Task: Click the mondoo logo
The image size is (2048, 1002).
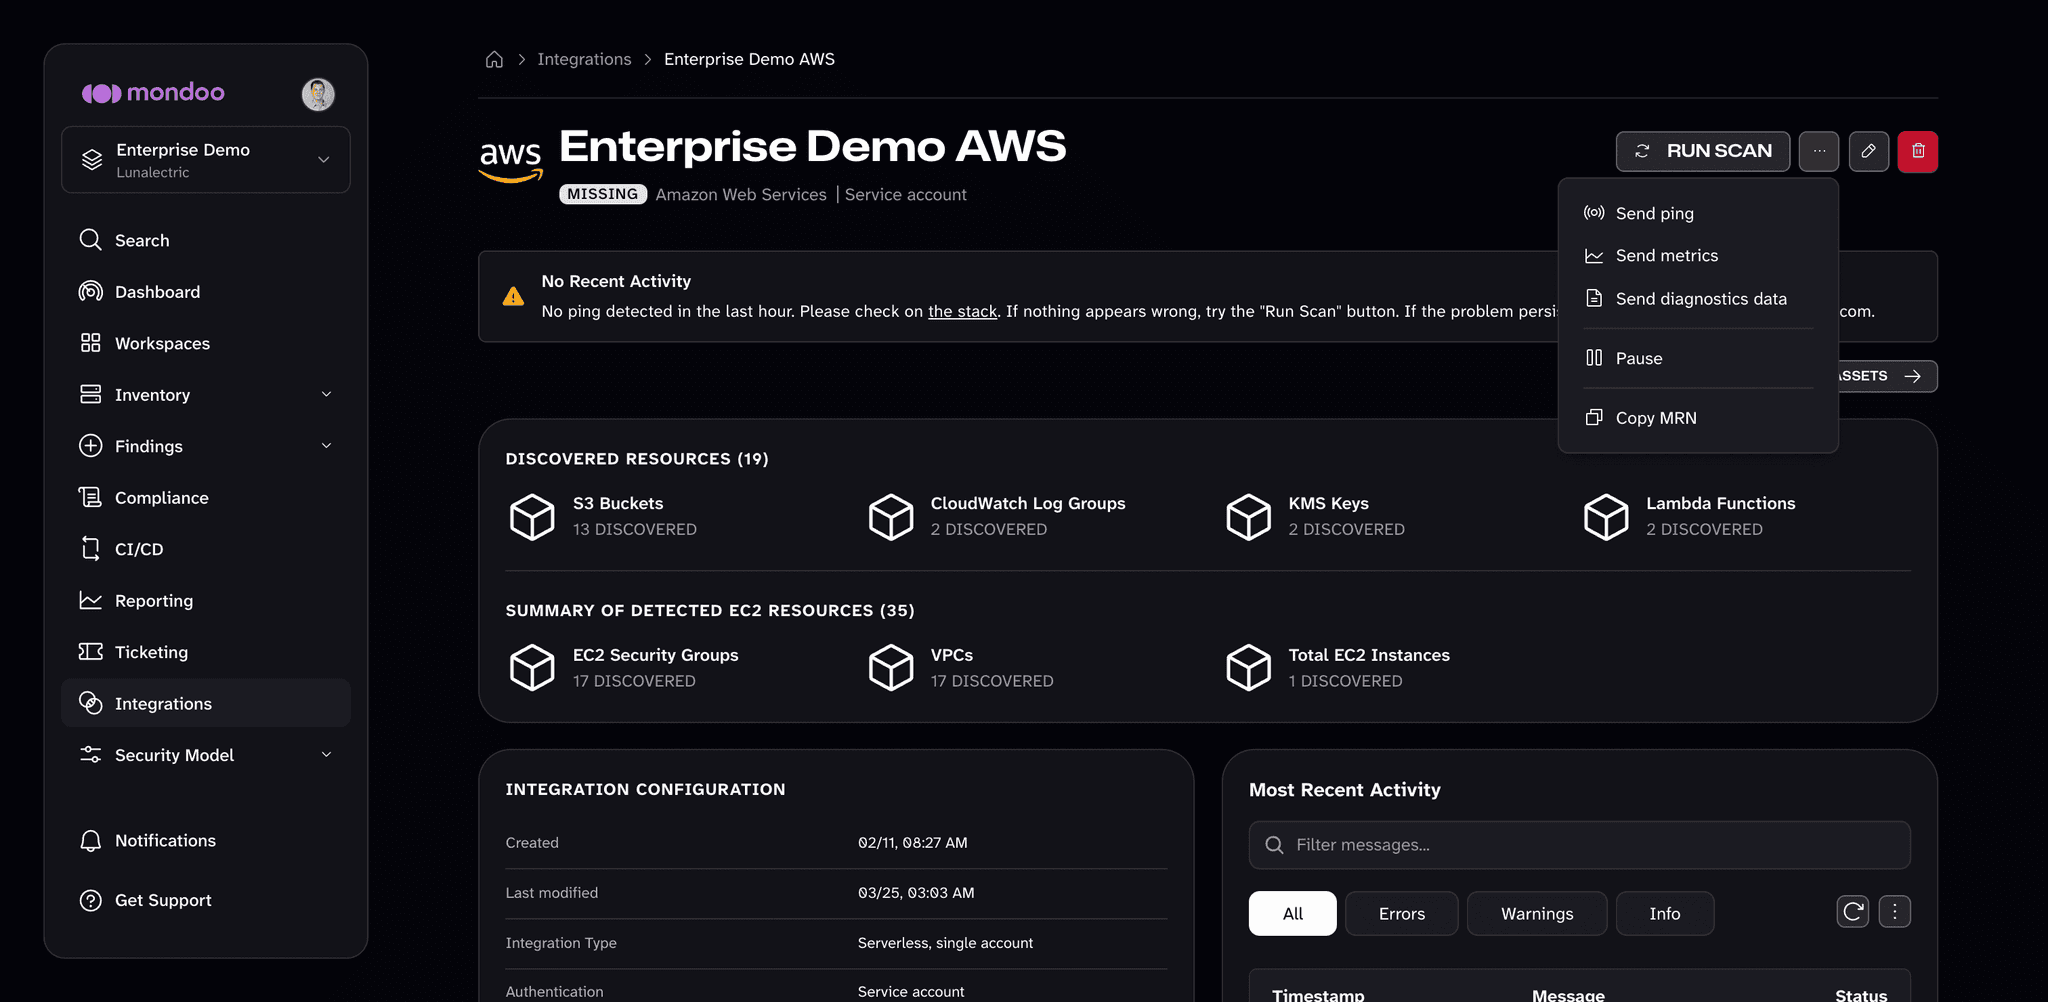Action: [153, 93]
